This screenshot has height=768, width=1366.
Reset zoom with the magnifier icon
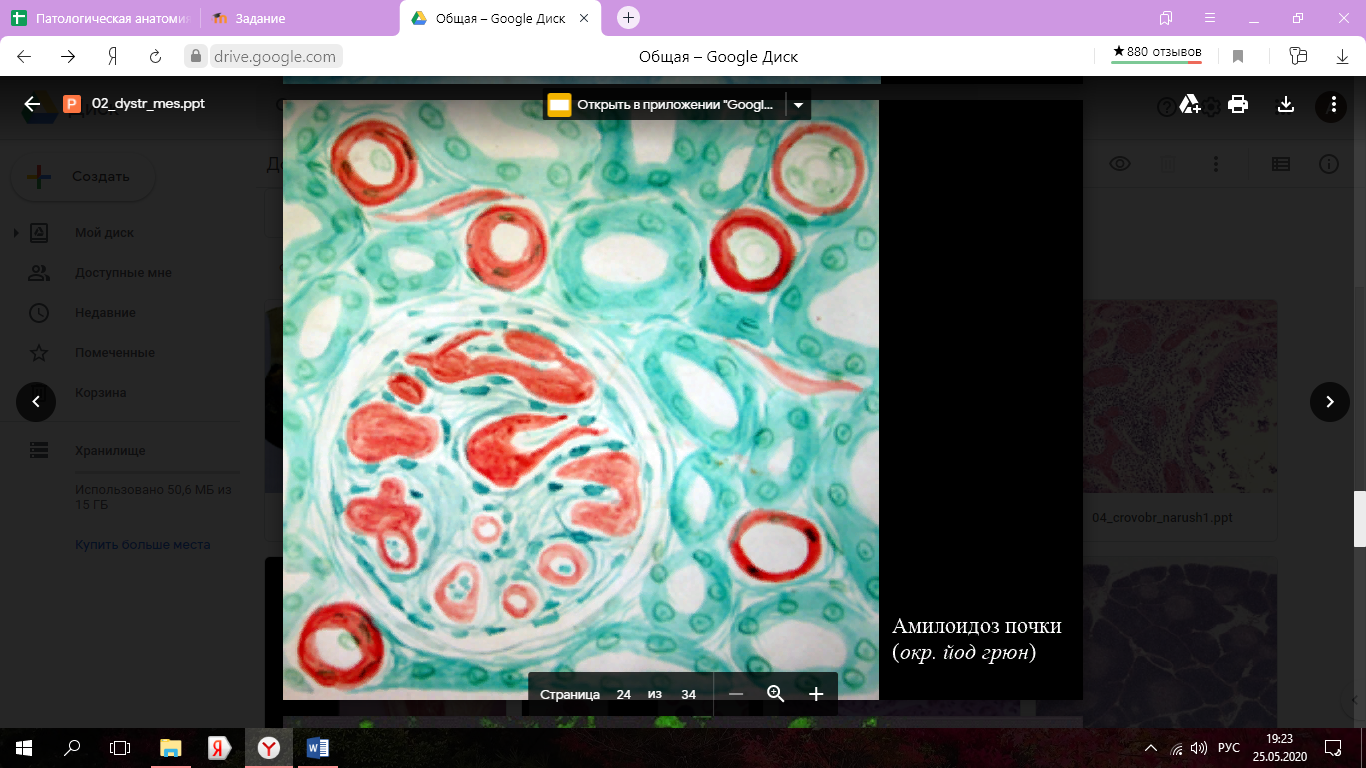click(776, 694)
